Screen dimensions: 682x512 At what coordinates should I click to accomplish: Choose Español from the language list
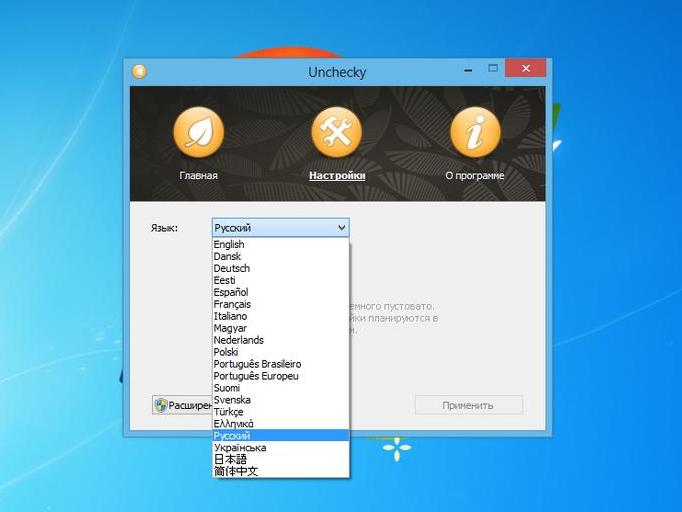[281, 292]
